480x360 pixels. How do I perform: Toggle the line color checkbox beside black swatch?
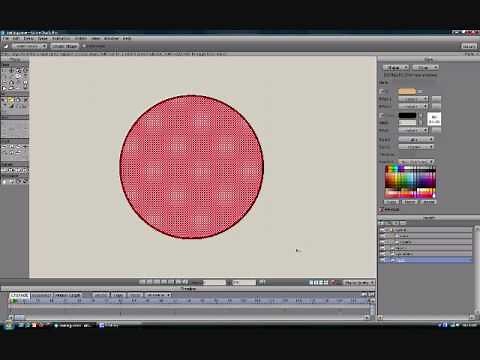coord(382,115)
